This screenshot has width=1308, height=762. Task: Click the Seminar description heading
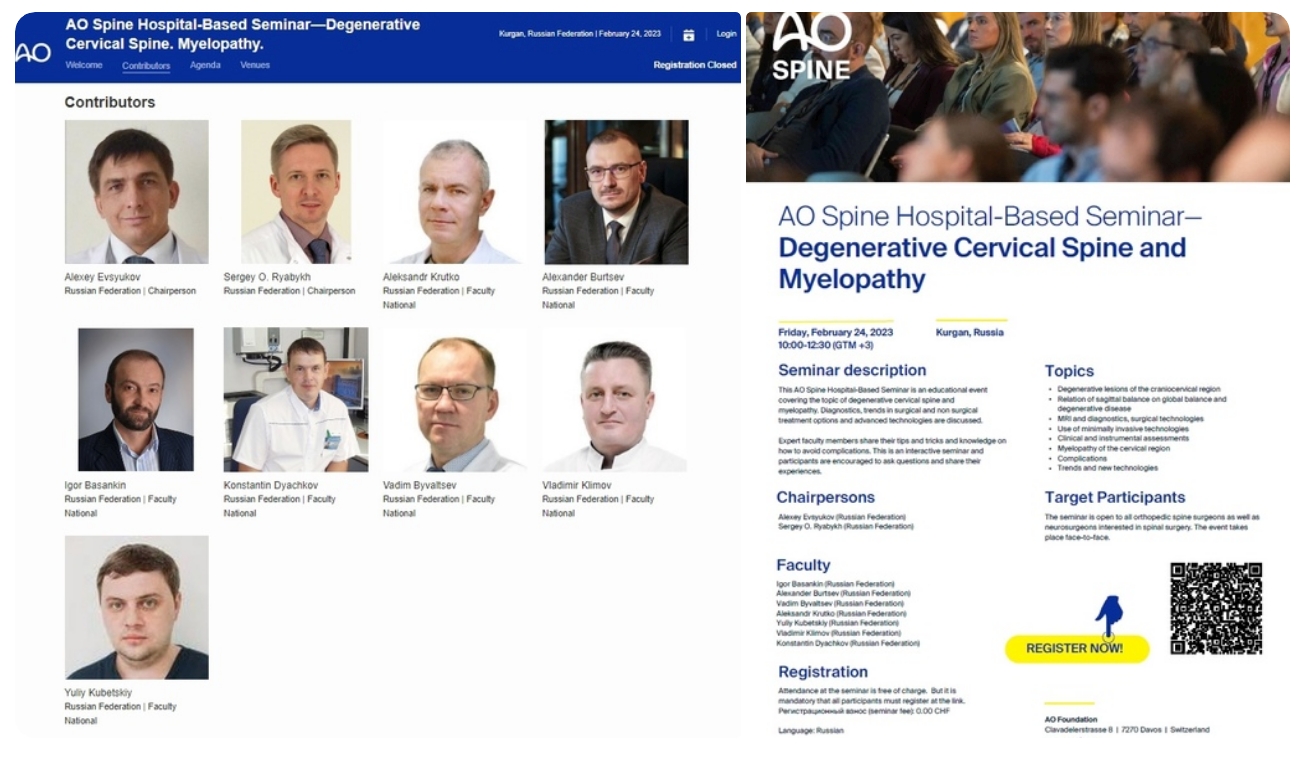point(852,370)
